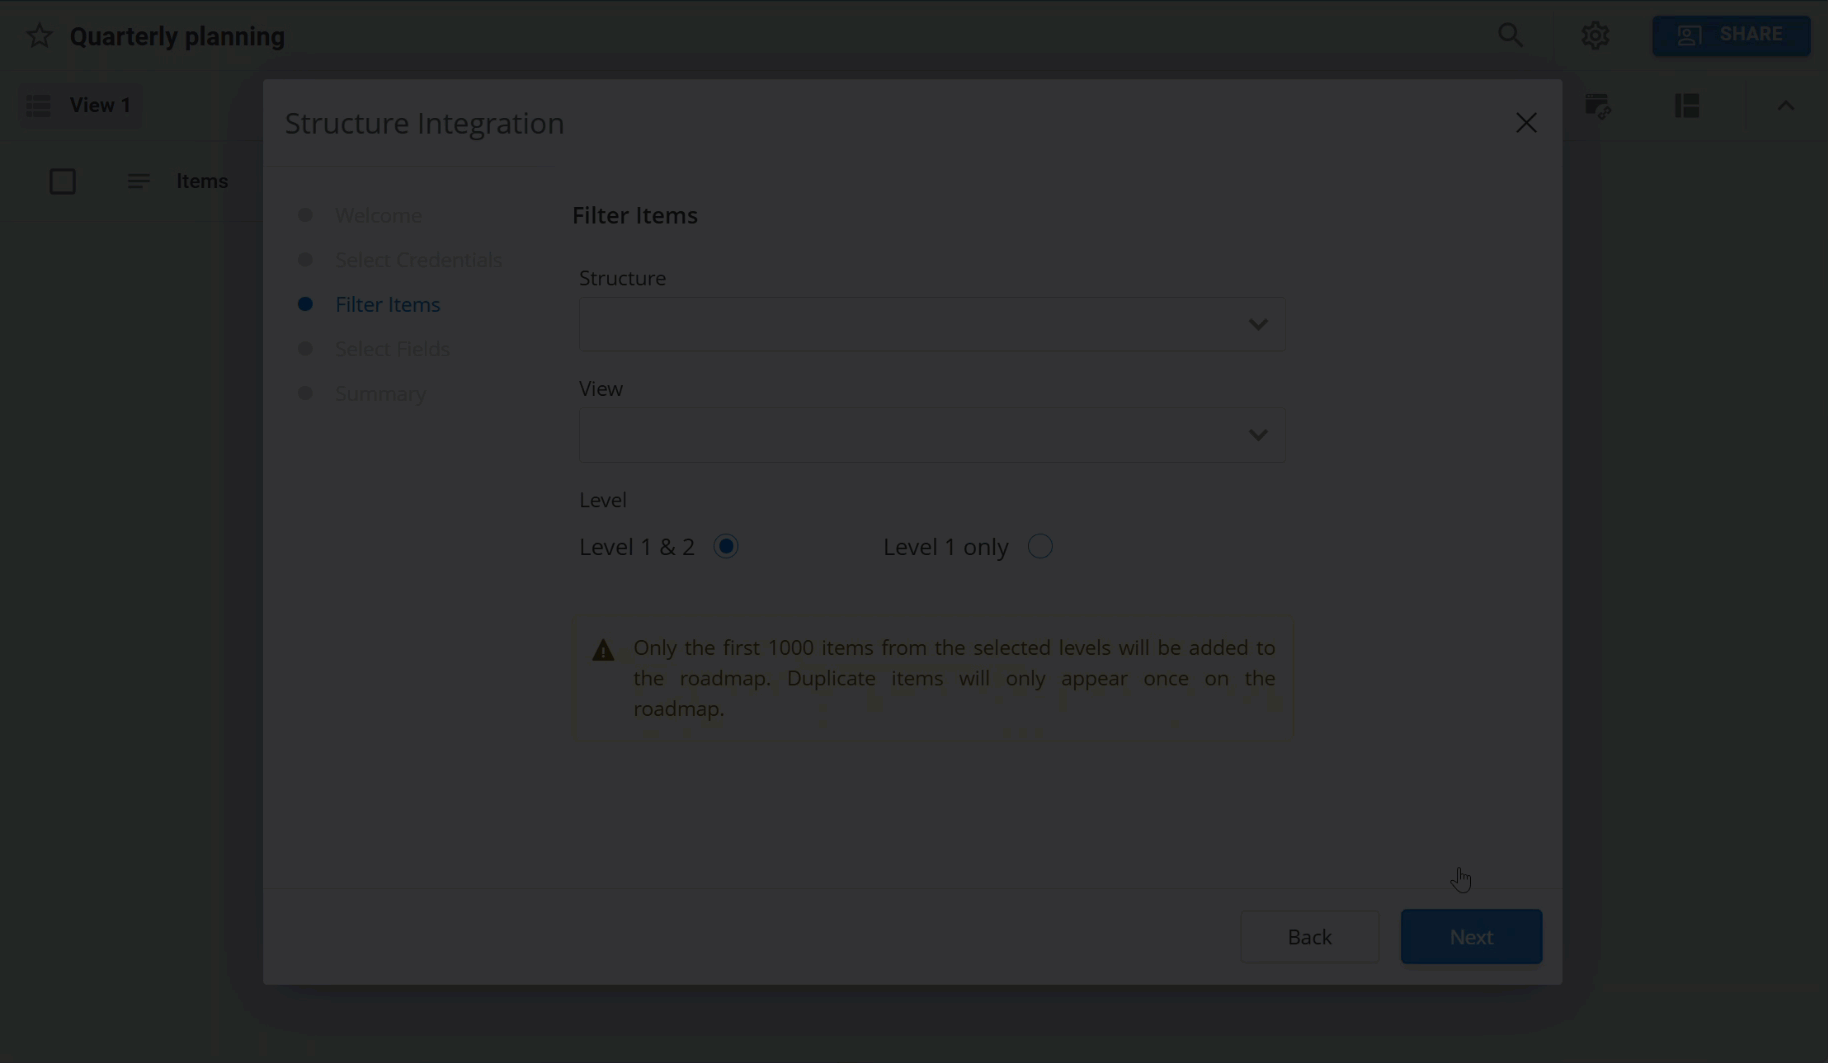Viewport: 1828px width, 1063px height.
Task: Click the Quarterly planning title
Action: pos(177,37)
